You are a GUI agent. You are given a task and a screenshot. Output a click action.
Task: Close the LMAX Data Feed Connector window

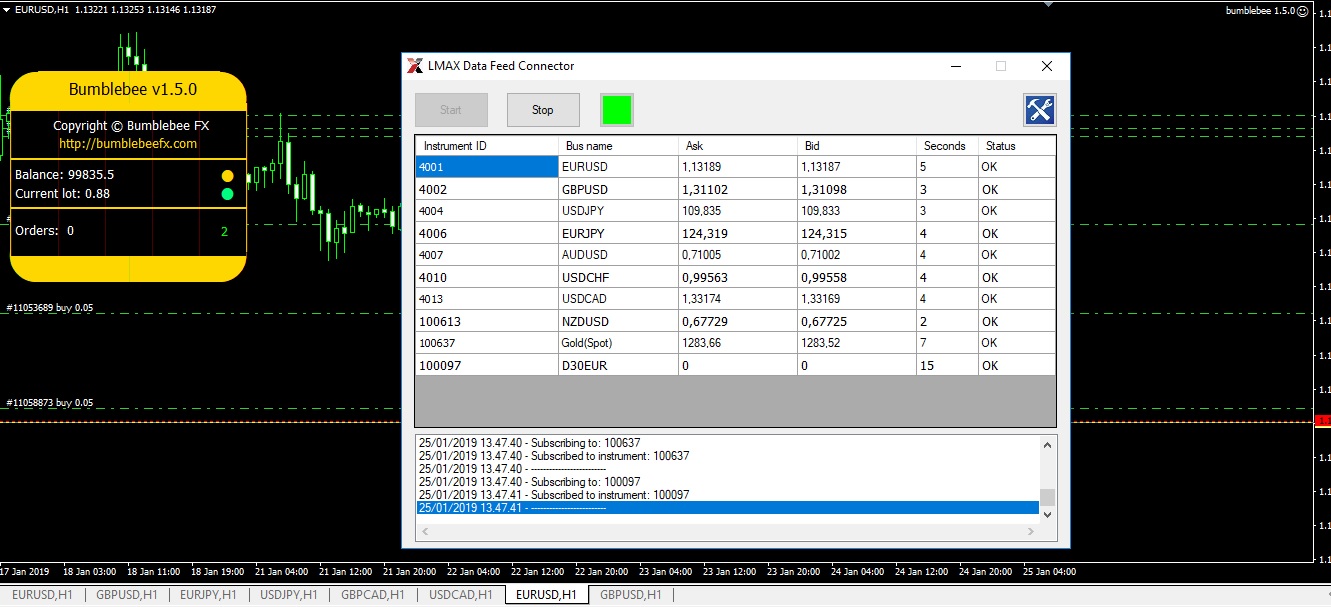1046,66
